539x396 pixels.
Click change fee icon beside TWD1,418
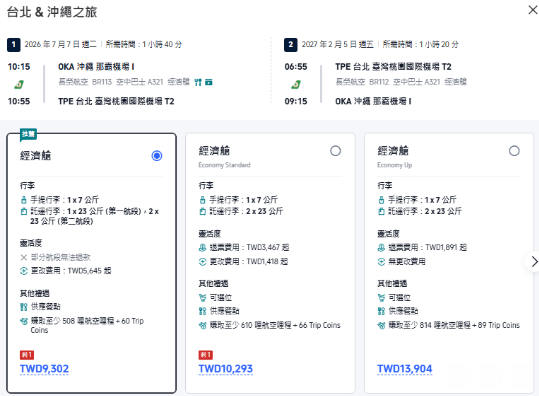coord(202,262)
